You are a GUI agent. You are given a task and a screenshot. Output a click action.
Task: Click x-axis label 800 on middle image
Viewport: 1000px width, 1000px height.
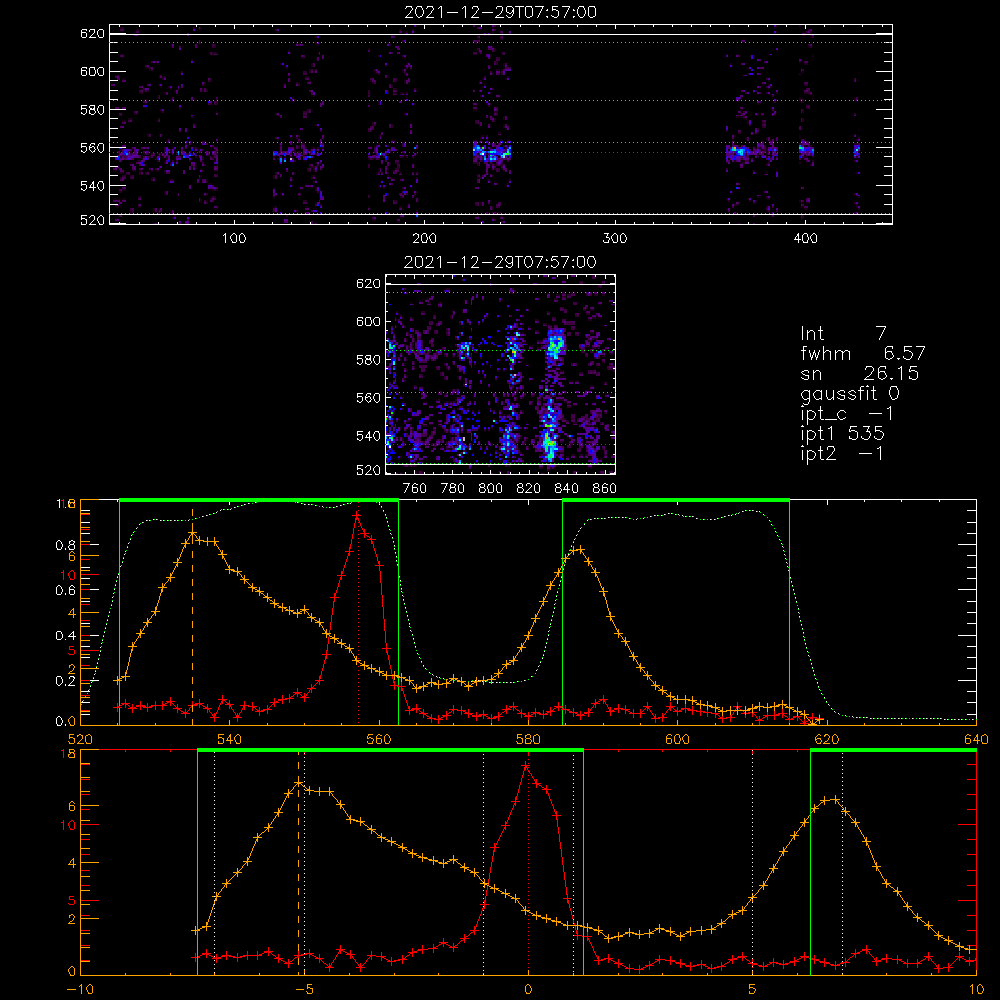490,489
